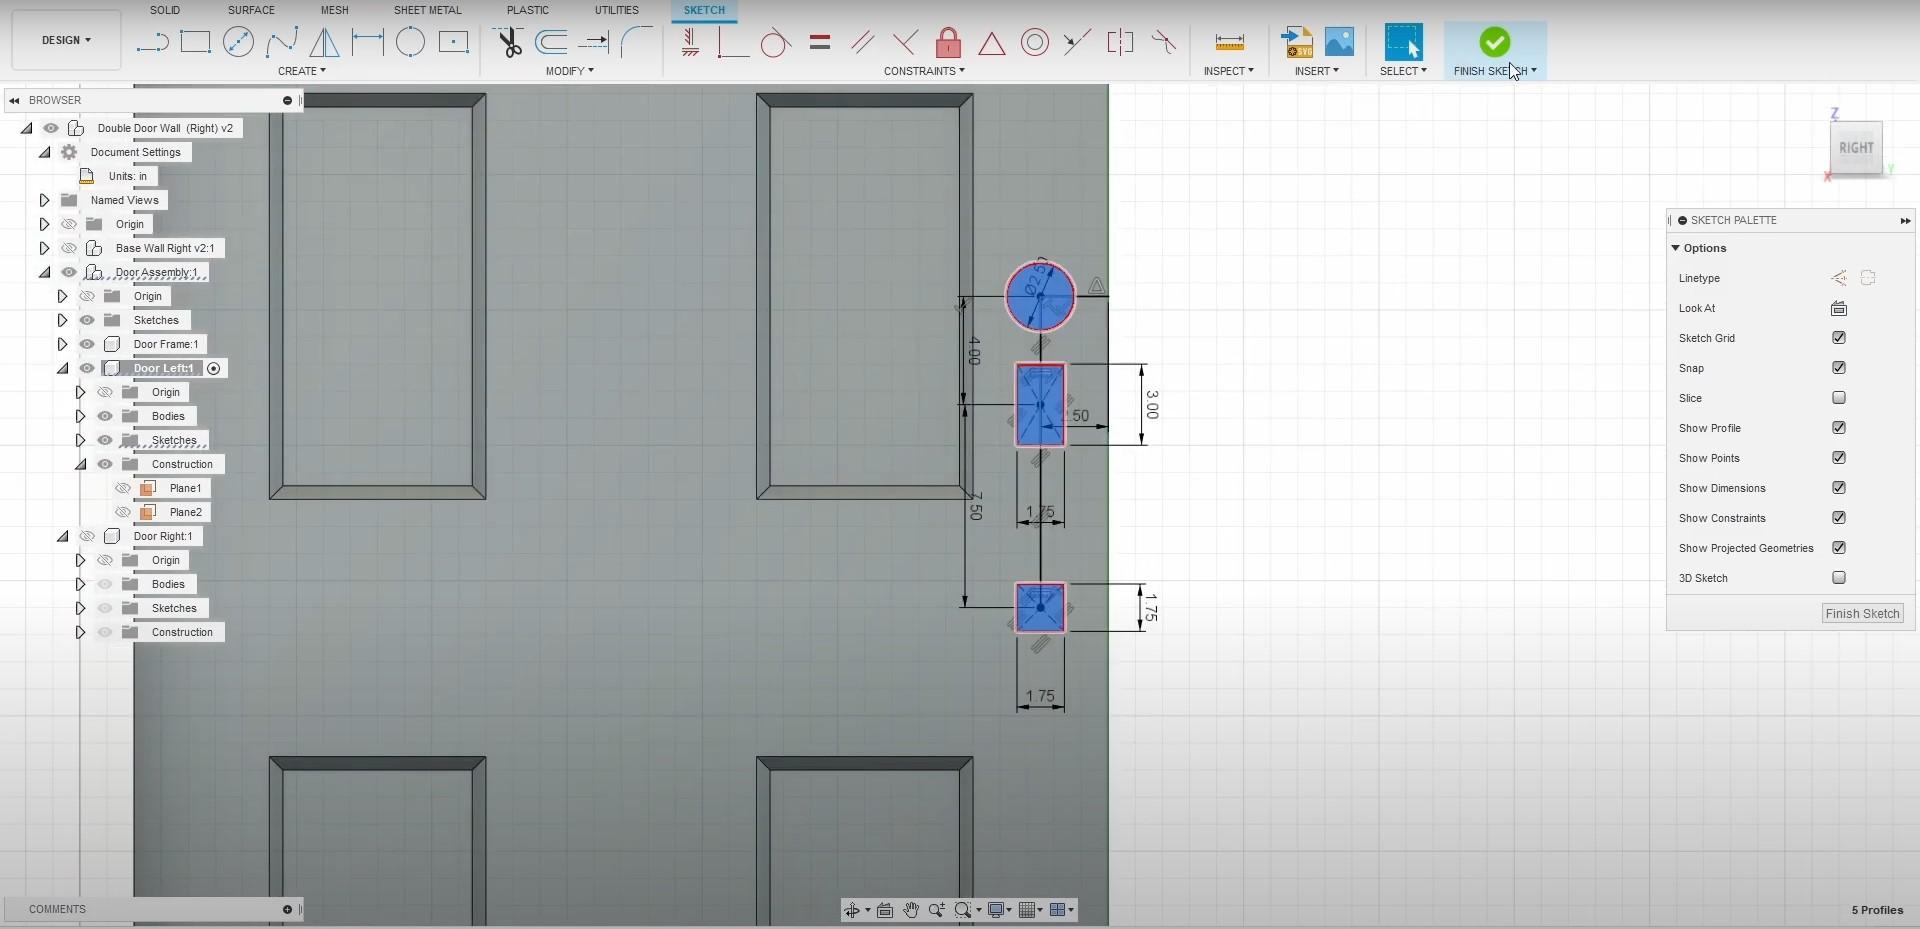Set Linetype to construction in Sketch Palette
The width and height of the screenshot is (1920, 929).
click(x=1839, y=278)
